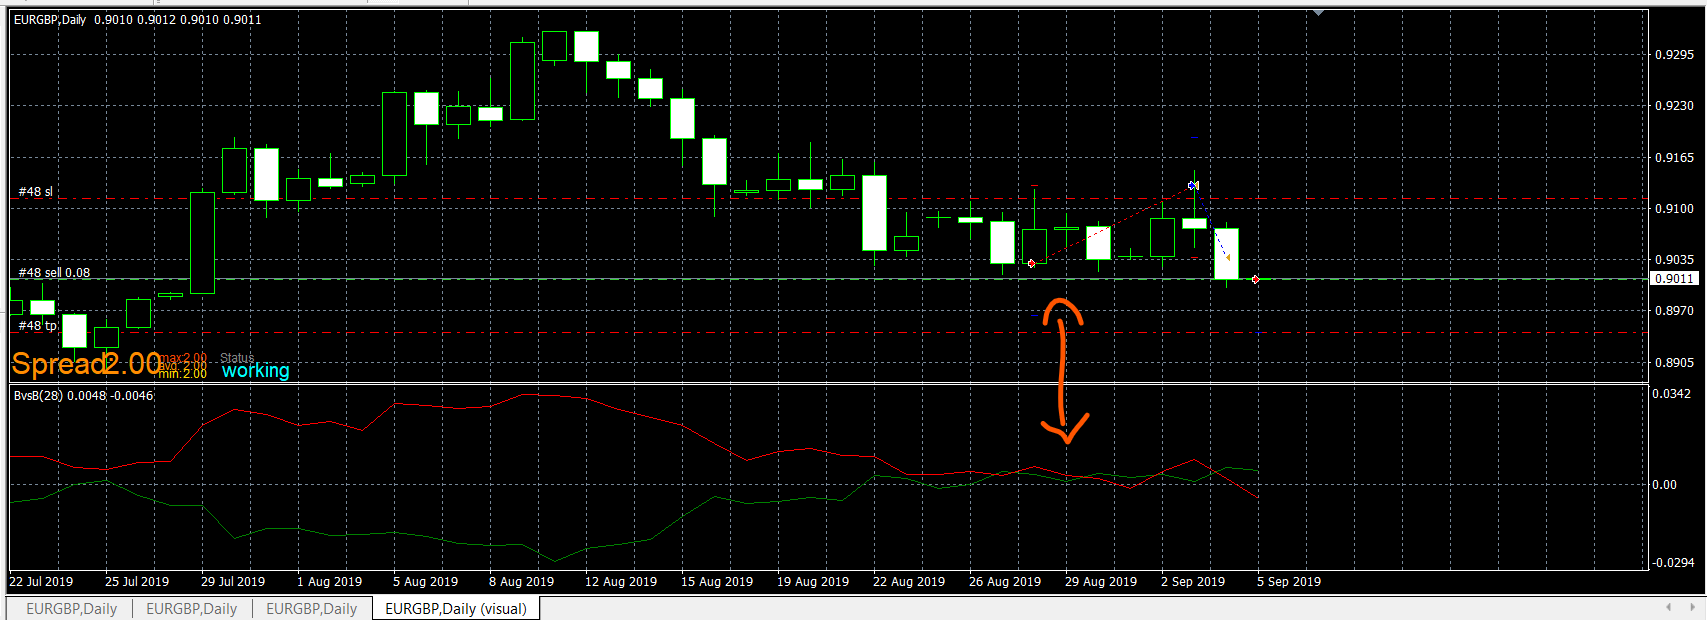This screenshot has height=620, width=1707.
Task: Click the blue buy arrow at 2 Sep high
Action: (x=1193, y=185)
